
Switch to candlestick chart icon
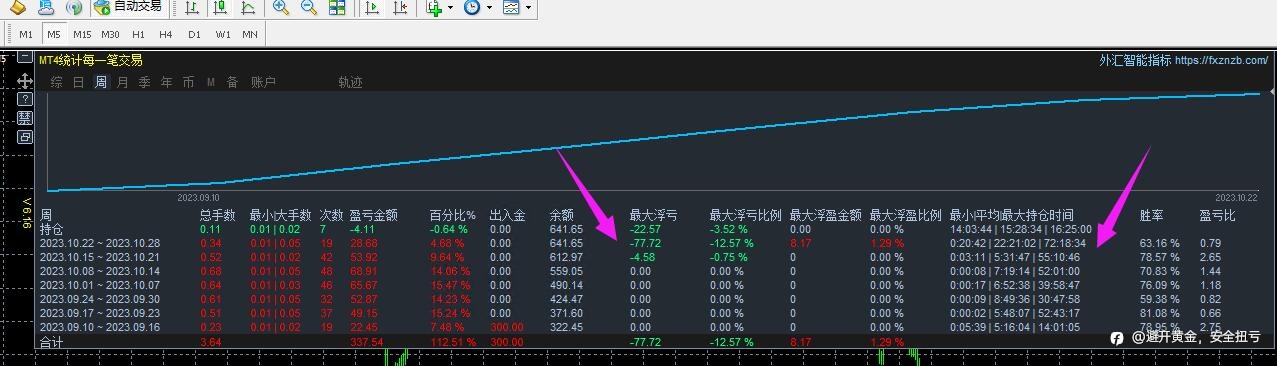pyautogui.click(x=220, y=8)
